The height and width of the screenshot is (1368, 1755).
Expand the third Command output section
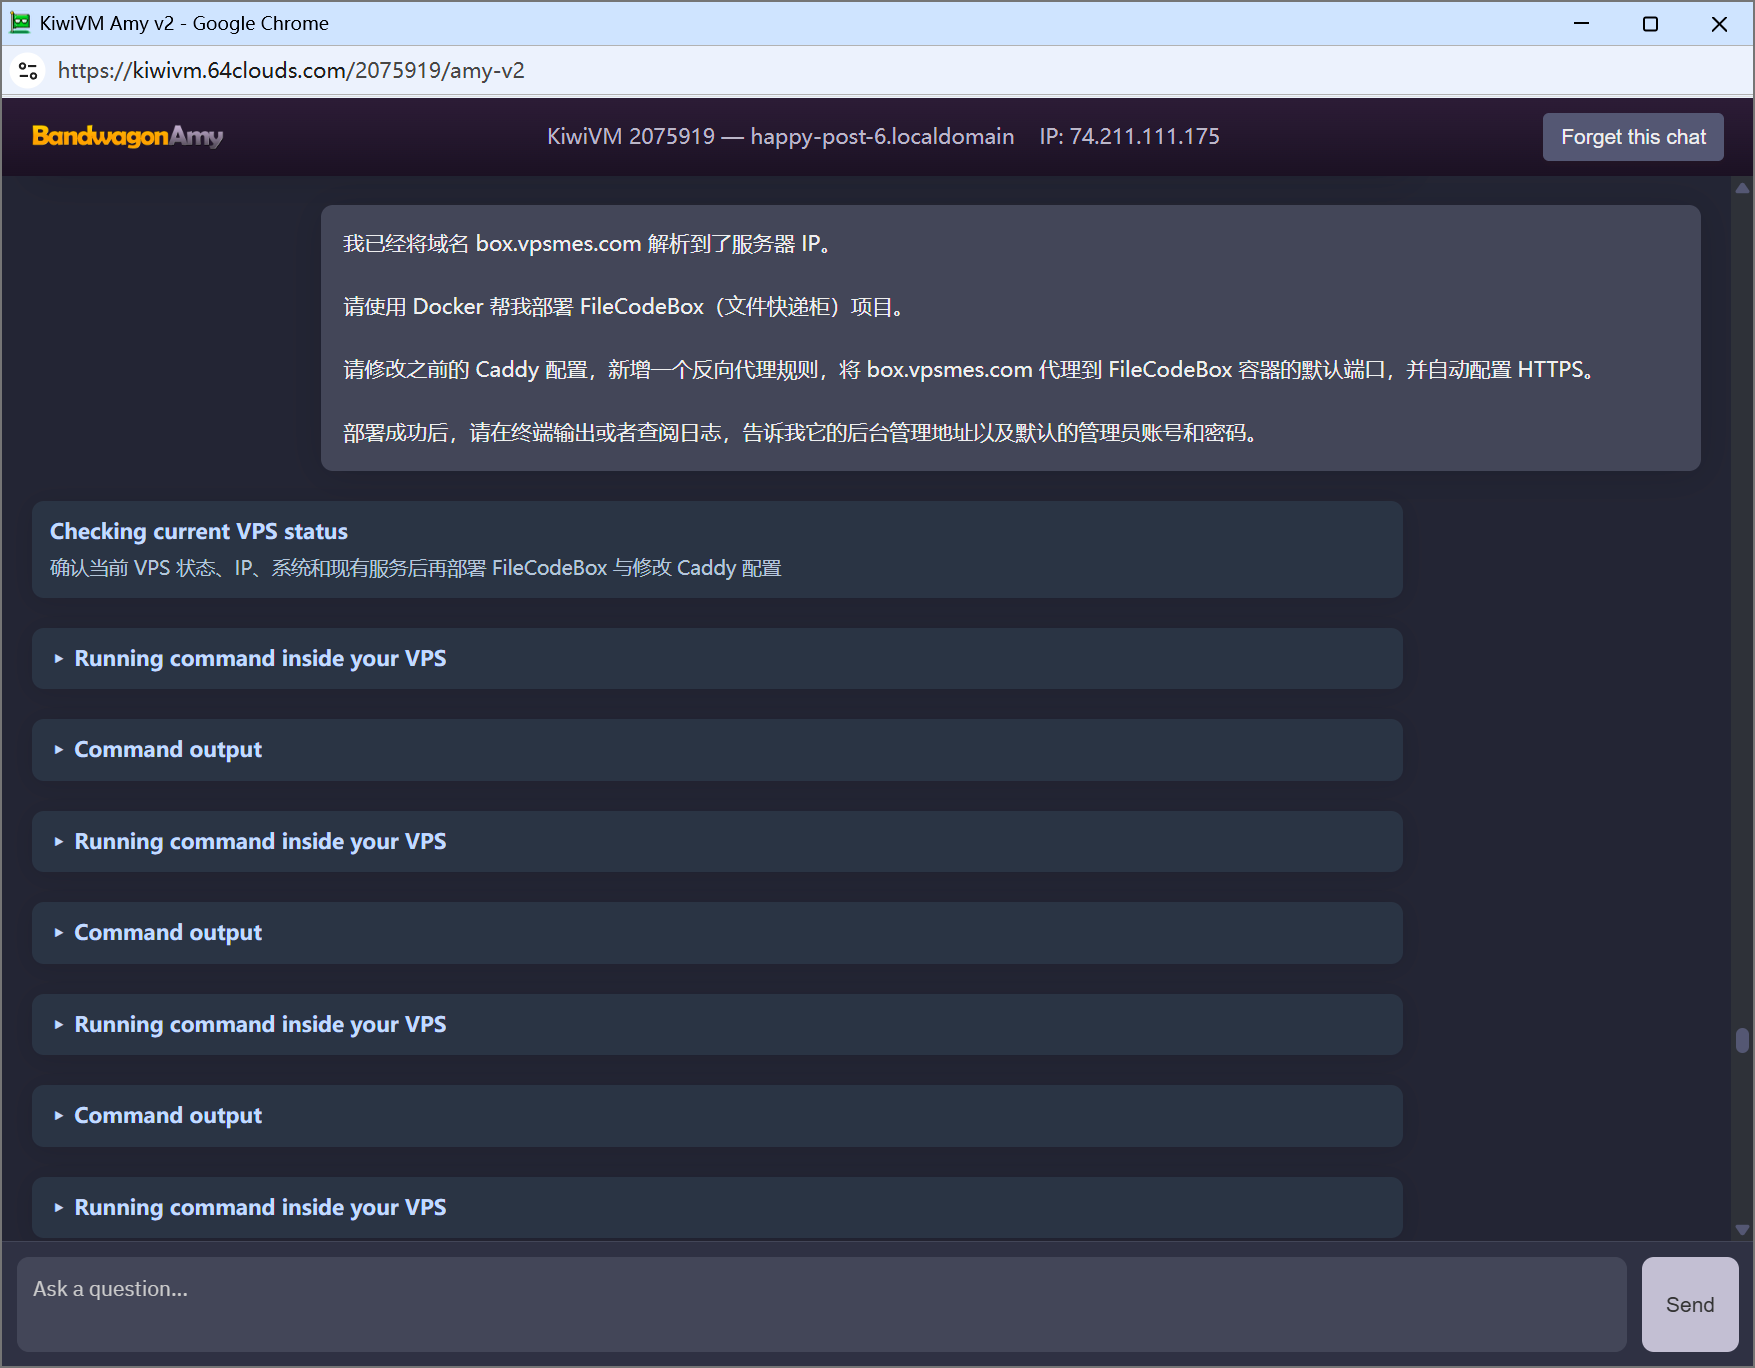click(717, 1116)
